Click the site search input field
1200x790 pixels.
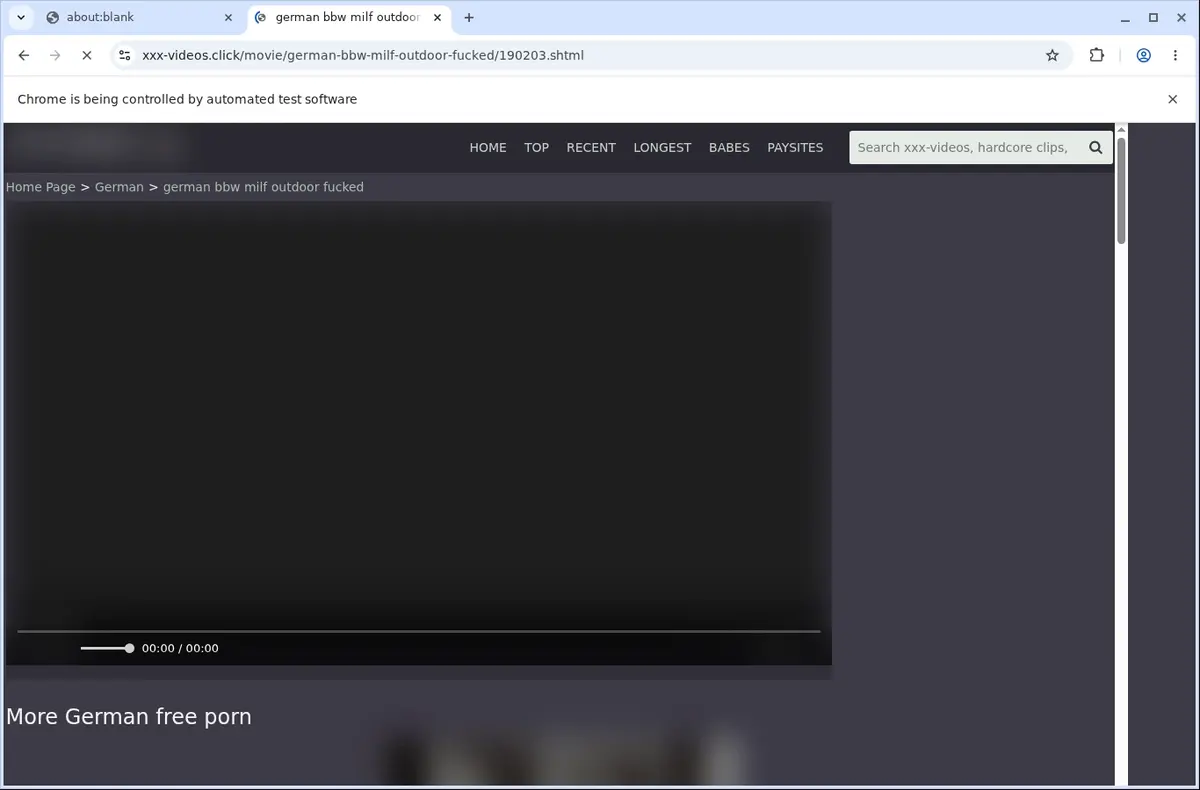965,147
